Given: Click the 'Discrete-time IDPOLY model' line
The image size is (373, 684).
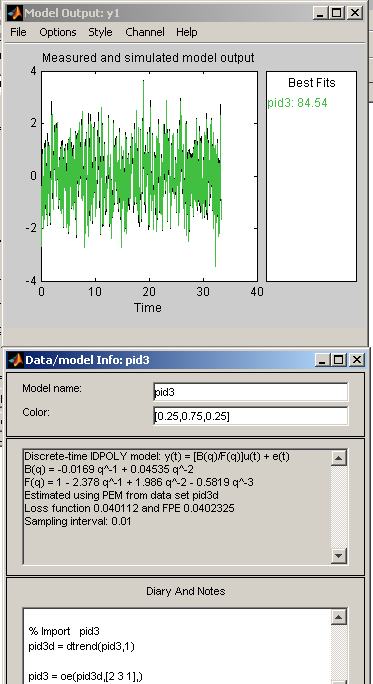Looking at the screenshot, I should click(x=157, y=456).
